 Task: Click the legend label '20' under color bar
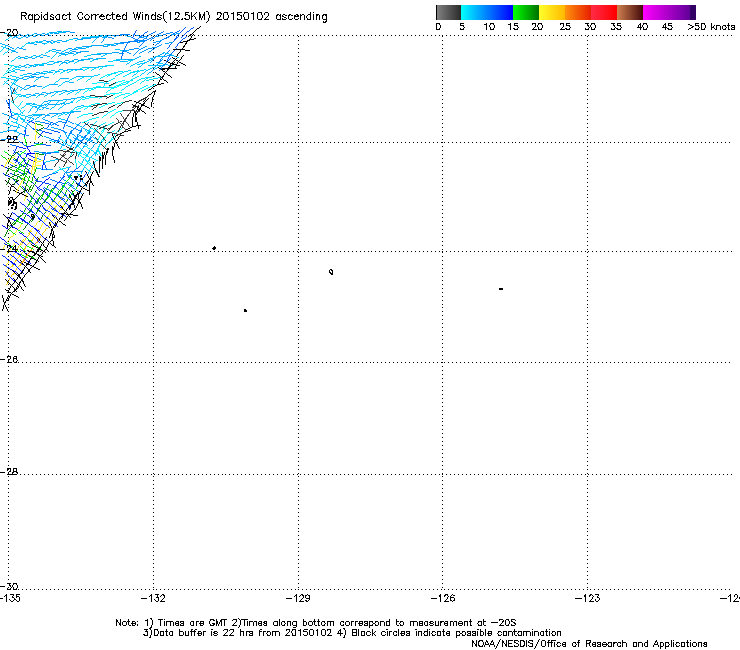coord(537,27)
